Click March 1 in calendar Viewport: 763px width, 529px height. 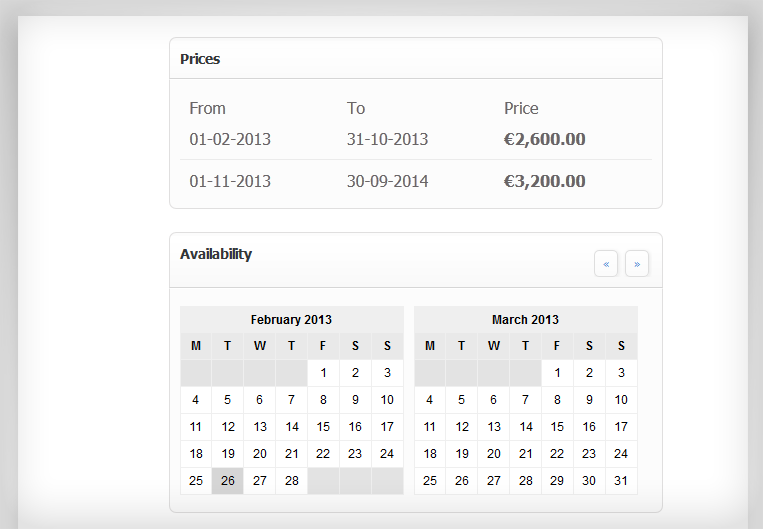(557, 373)
